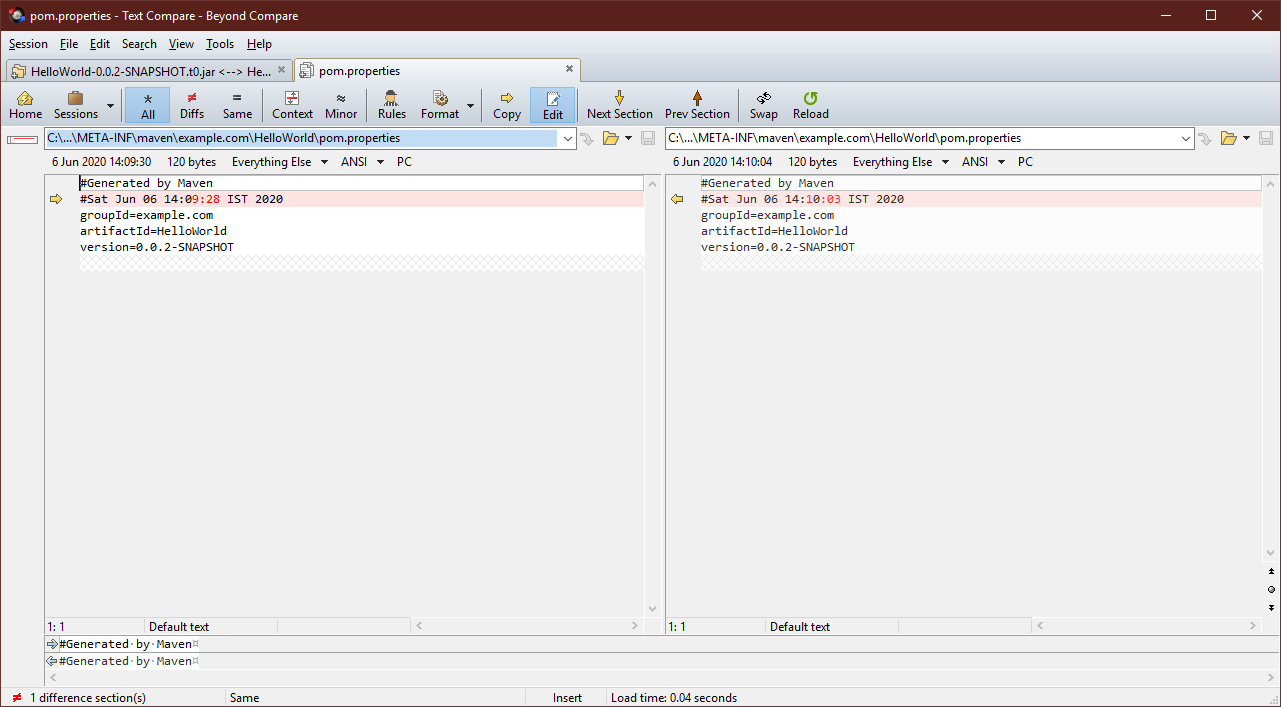Open the Tools menu
The height and width of the screenshot is (707, 1281).
pyautogui.click(x=220, y=44)
